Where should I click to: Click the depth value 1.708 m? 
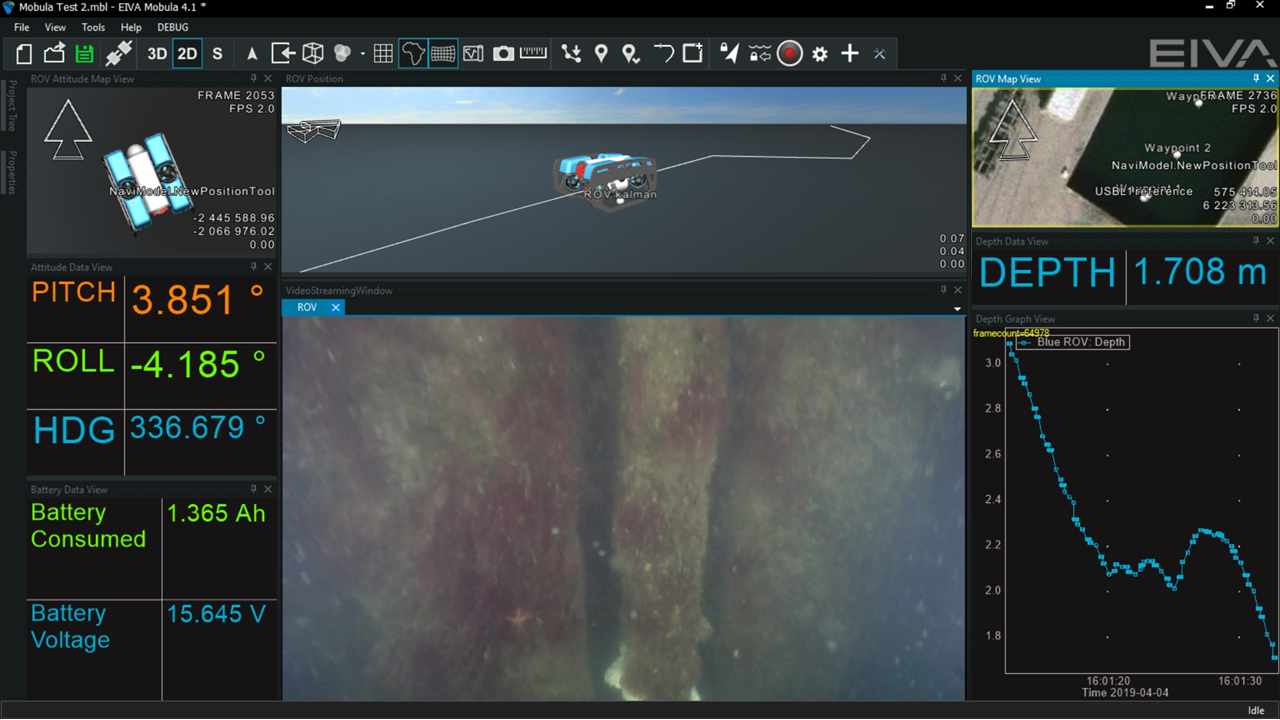click(x=1200, y=272)
